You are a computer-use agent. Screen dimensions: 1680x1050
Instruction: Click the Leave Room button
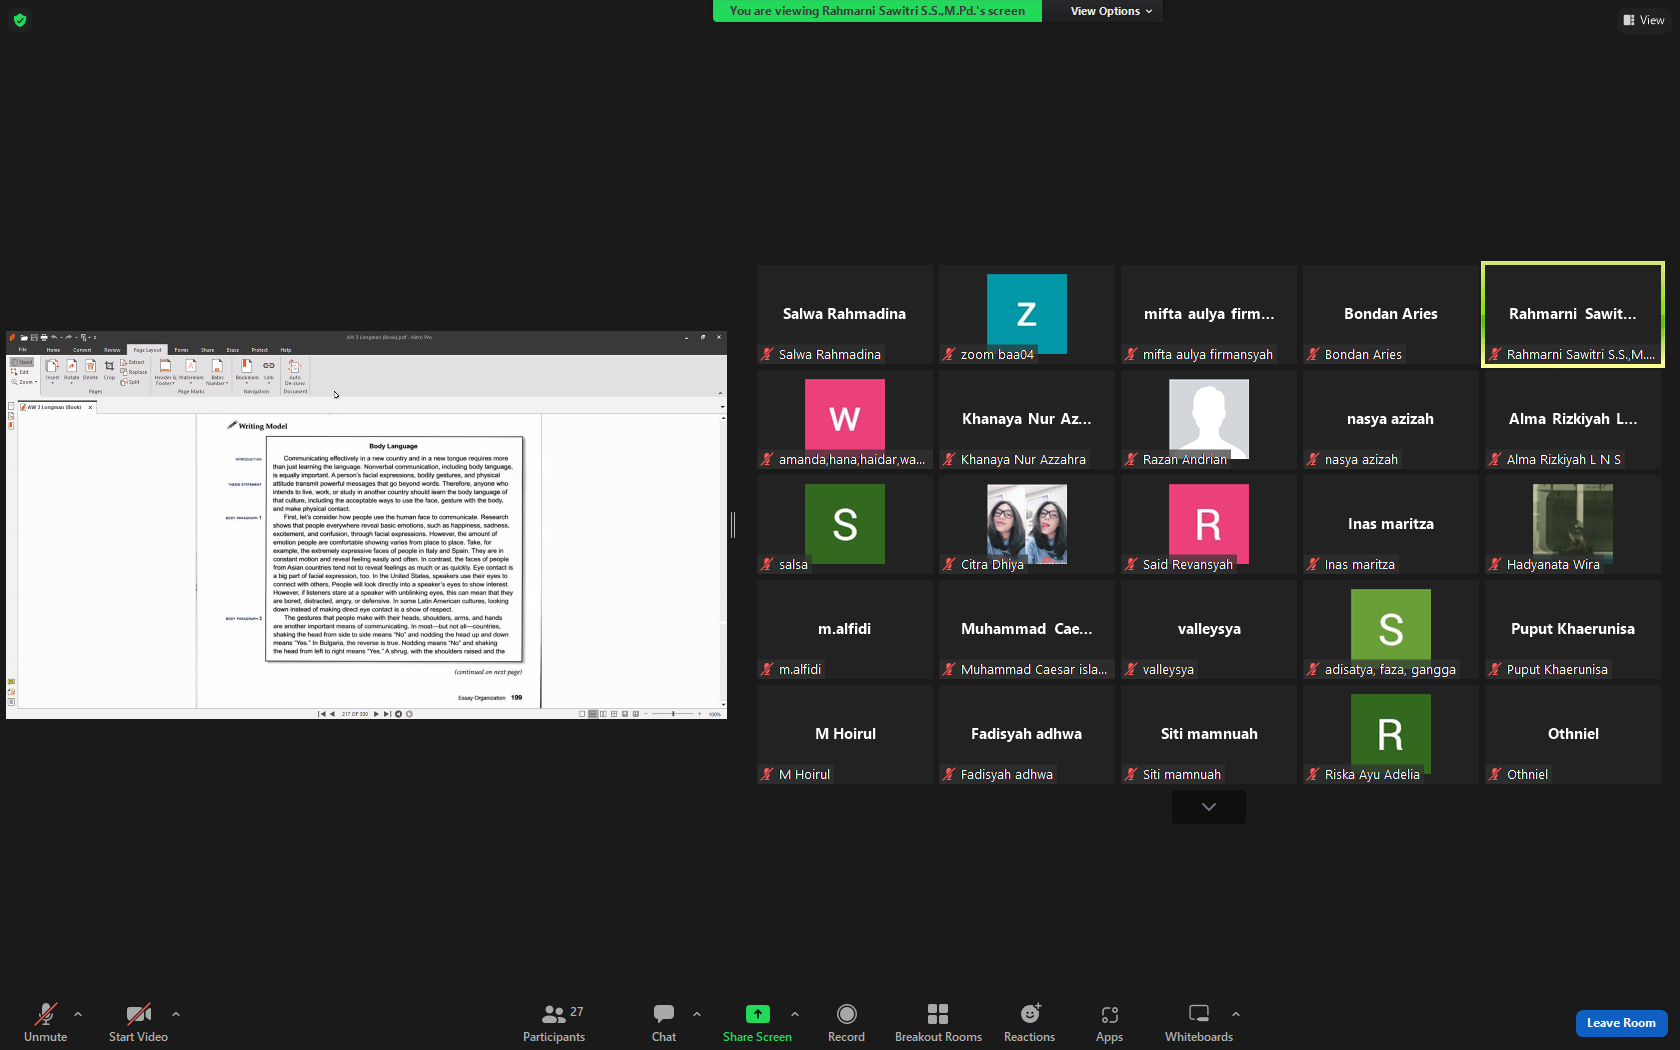(x=1621, y=1023)
